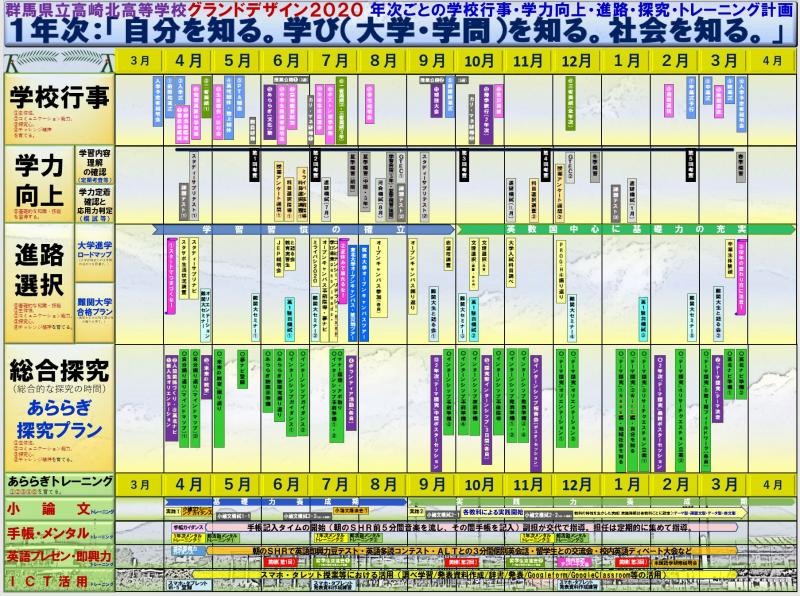800x596 pixels.
Task: Select the 手帳・メンタル training row label
Action: tap(55, 530)
